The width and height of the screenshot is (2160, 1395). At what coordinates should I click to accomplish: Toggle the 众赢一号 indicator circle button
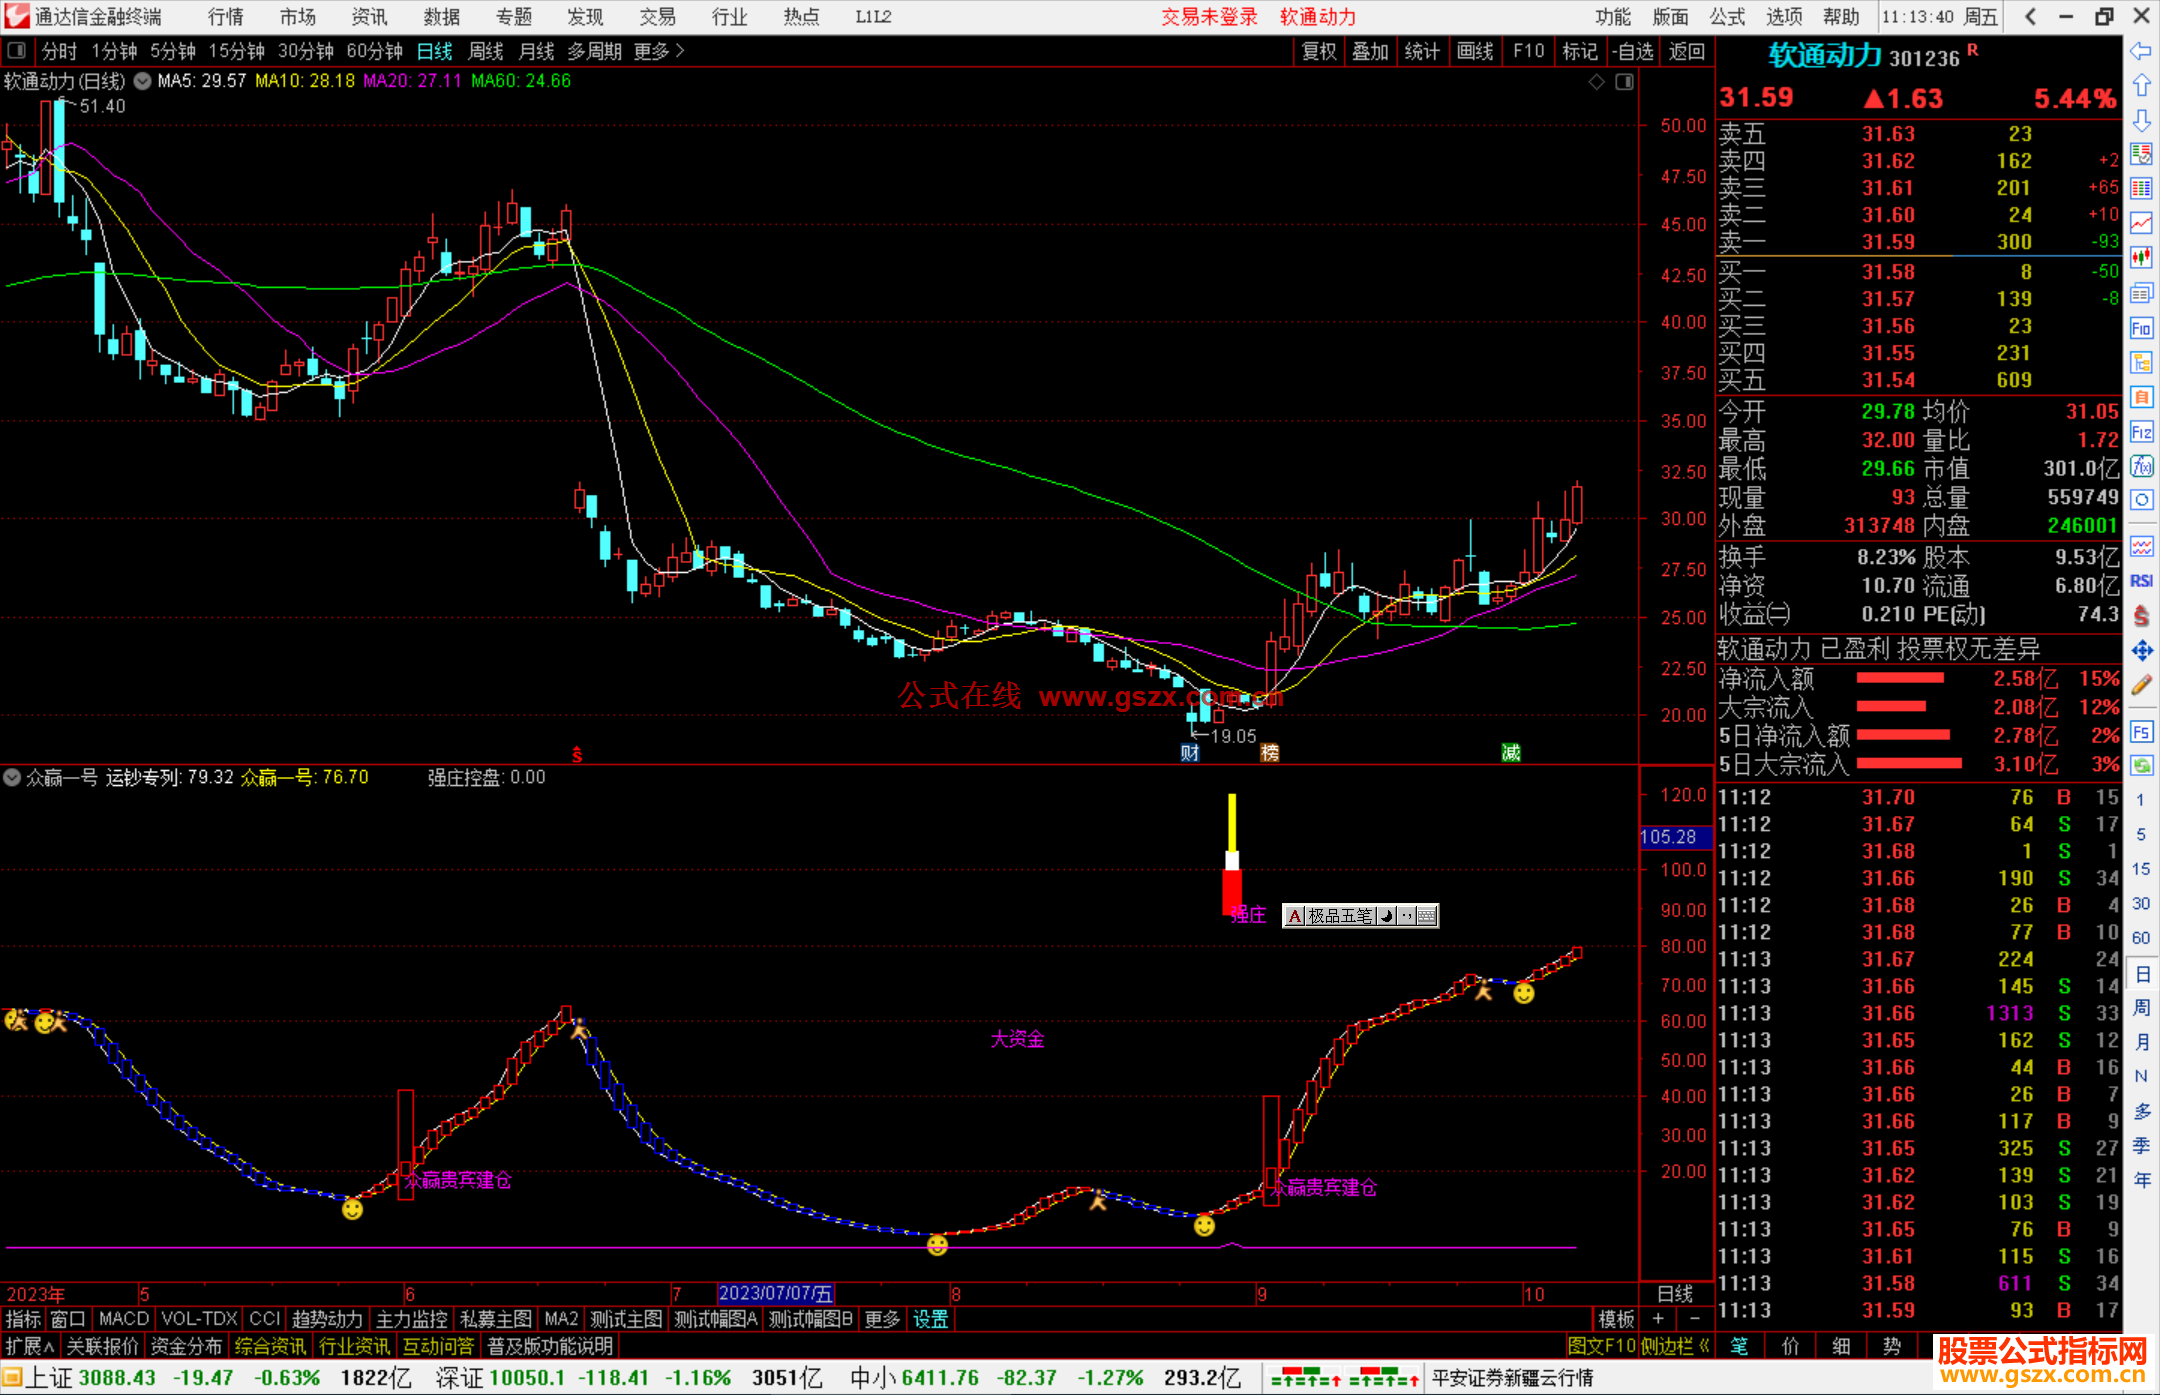click(x=12, y=777)
